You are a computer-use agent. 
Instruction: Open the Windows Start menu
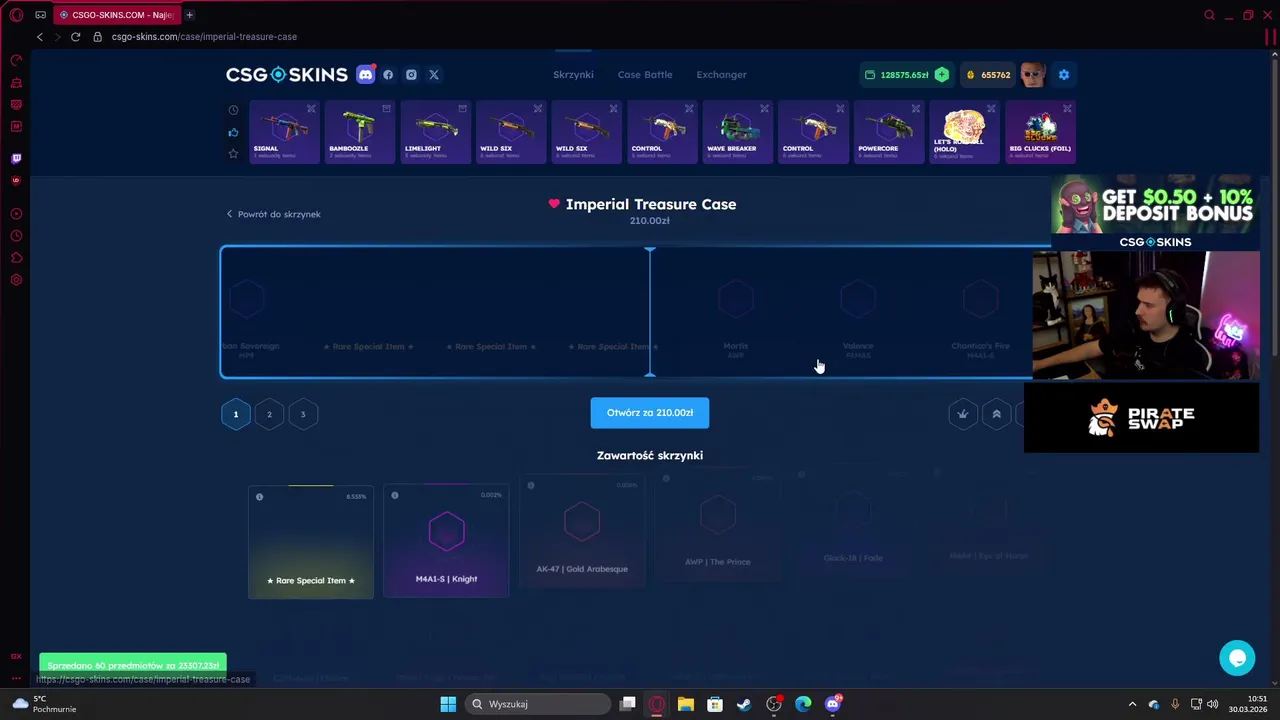click(x=448, y=704)
